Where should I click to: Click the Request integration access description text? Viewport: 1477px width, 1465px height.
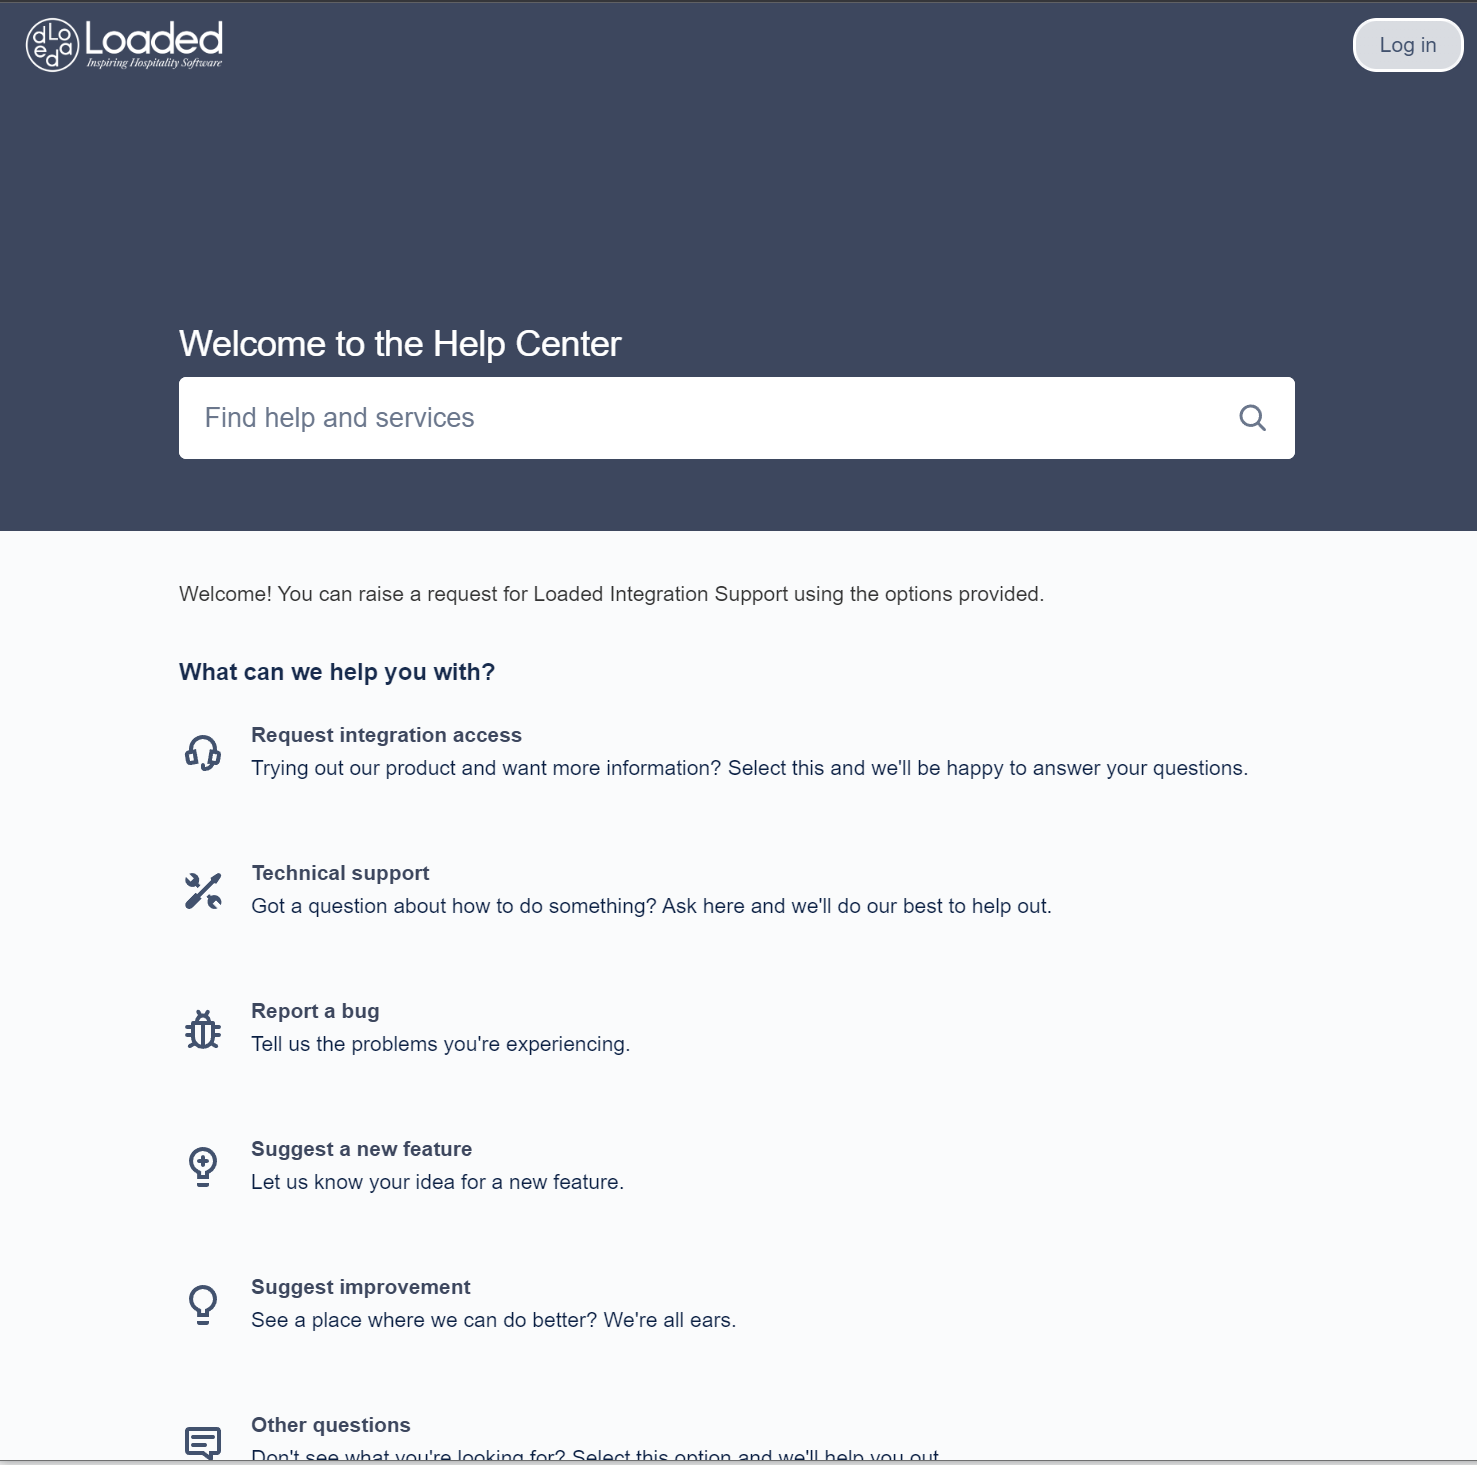pyautogui.click(x=749, y=768)
